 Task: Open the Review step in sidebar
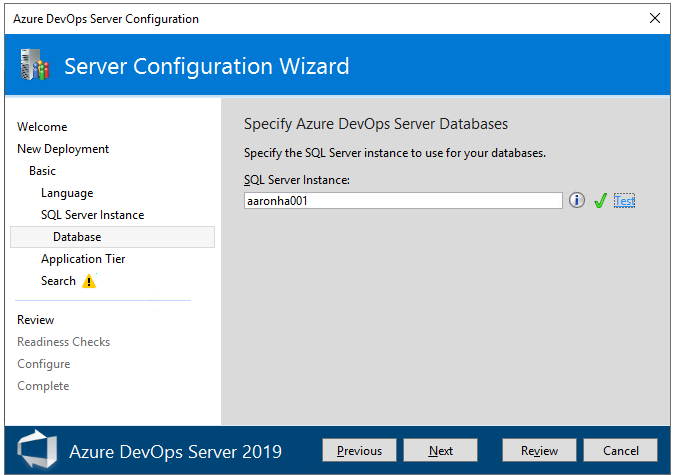tap(36, 320)
